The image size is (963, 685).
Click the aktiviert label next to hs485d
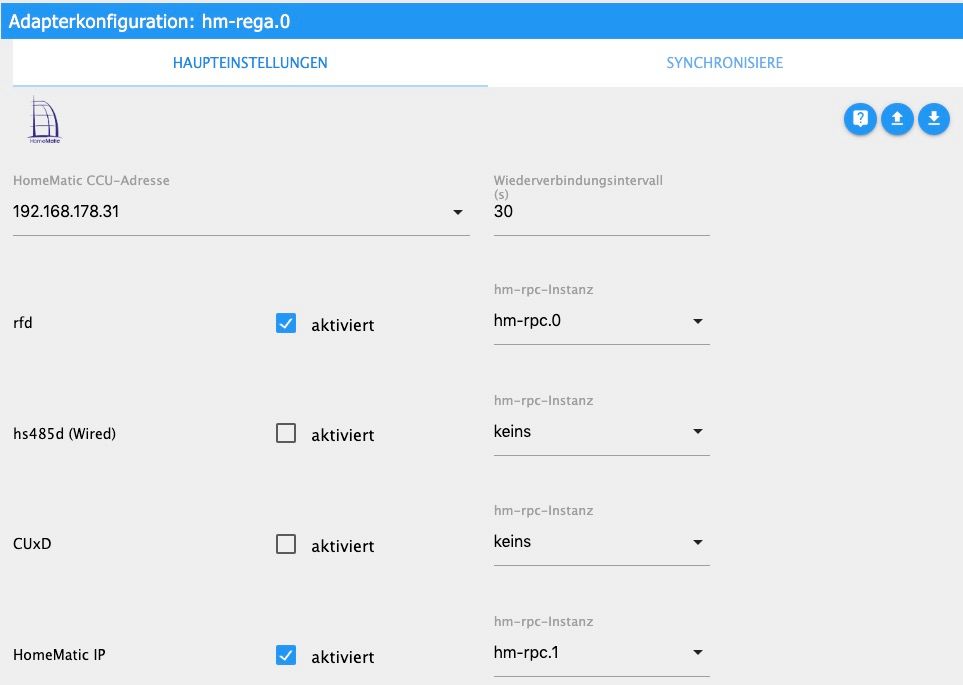tap(342, 435)
